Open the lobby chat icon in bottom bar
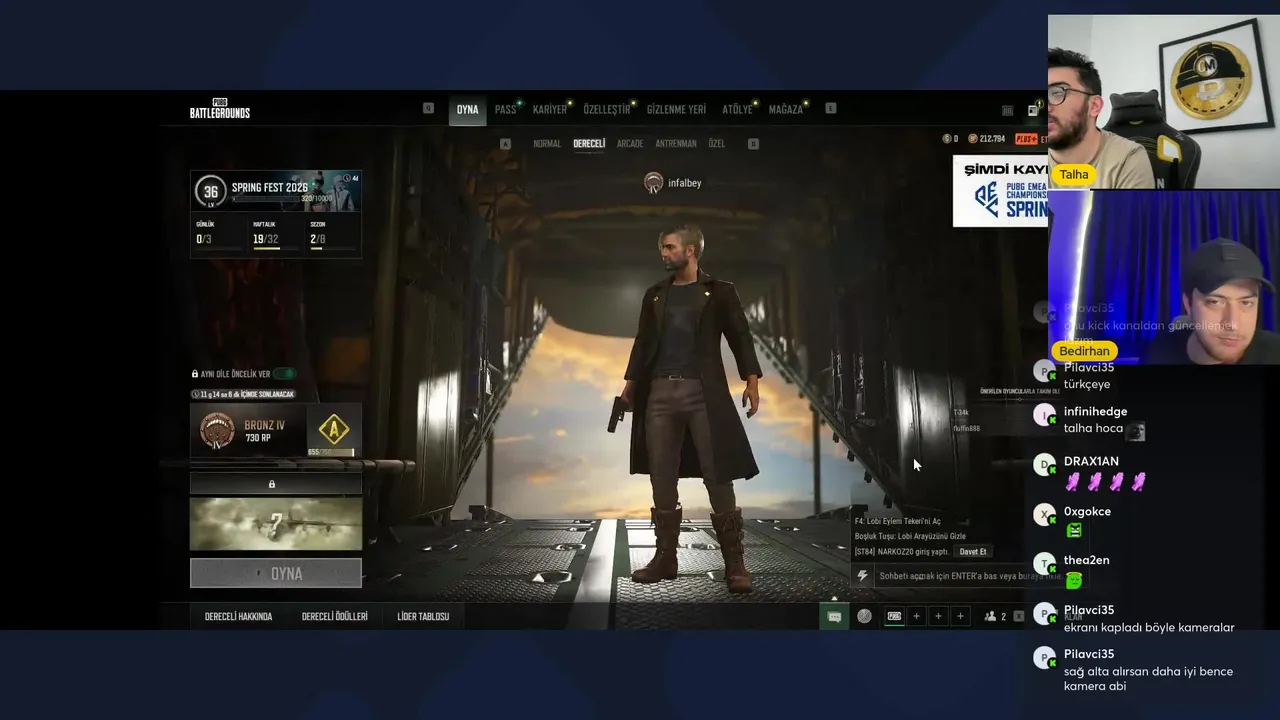Image resolution: width=1280 pixels, height=720 pixels. click(834, 617)
